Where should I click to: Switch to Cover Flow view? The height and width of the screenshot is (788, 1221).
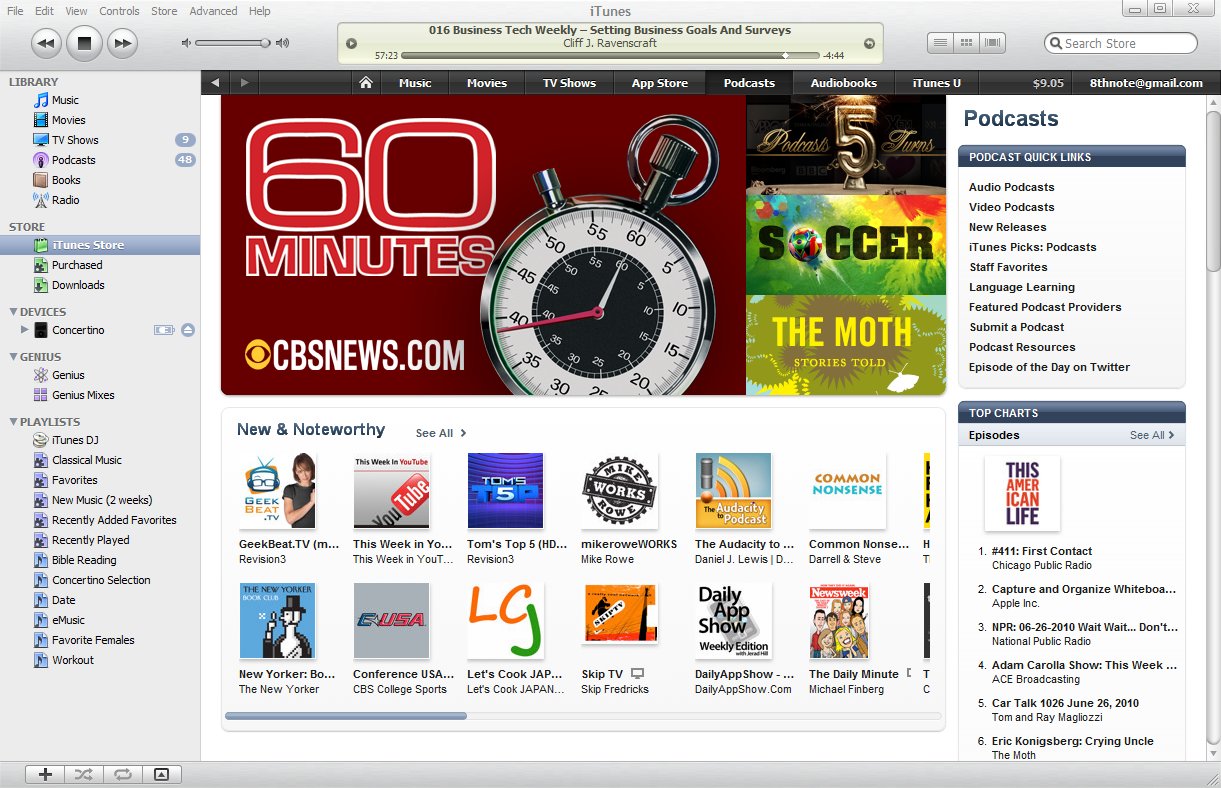[x=992, y=43]
